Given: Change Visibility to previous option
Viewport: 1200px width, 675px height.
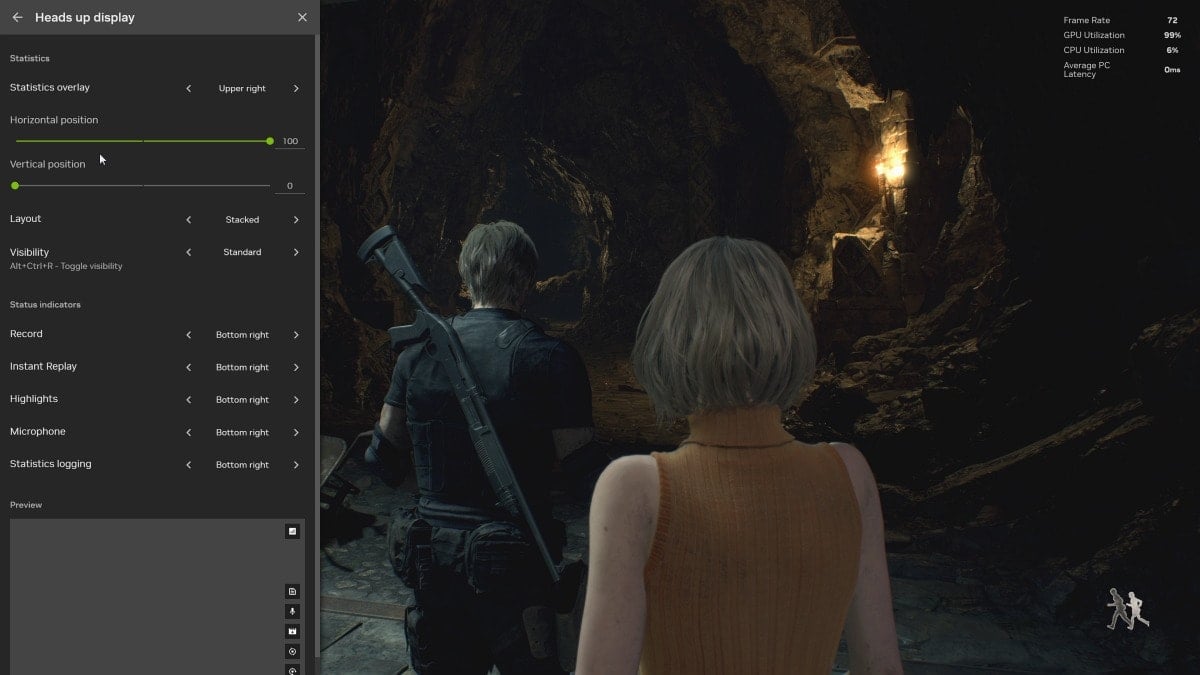Looking at the screenshot, I should pyautogui.click(x=188, y=252).
